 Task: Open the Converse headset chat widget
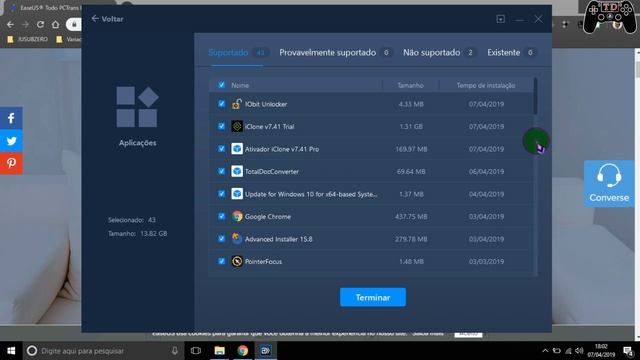click(609, 184)
